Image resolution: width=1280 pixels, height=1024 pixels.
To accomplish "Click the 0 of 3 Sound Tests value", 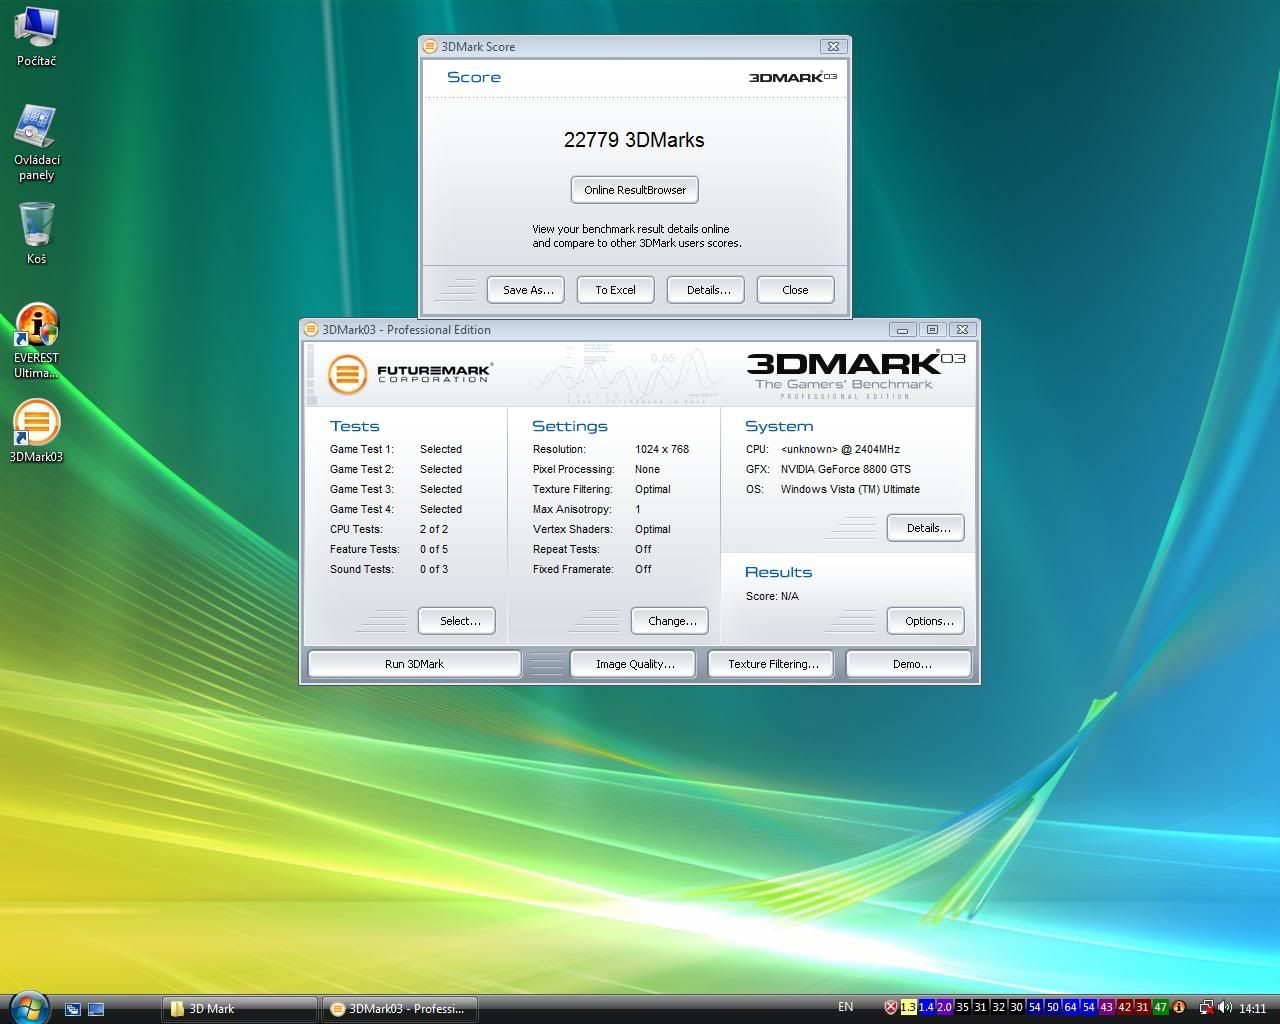I will point(434,569).
